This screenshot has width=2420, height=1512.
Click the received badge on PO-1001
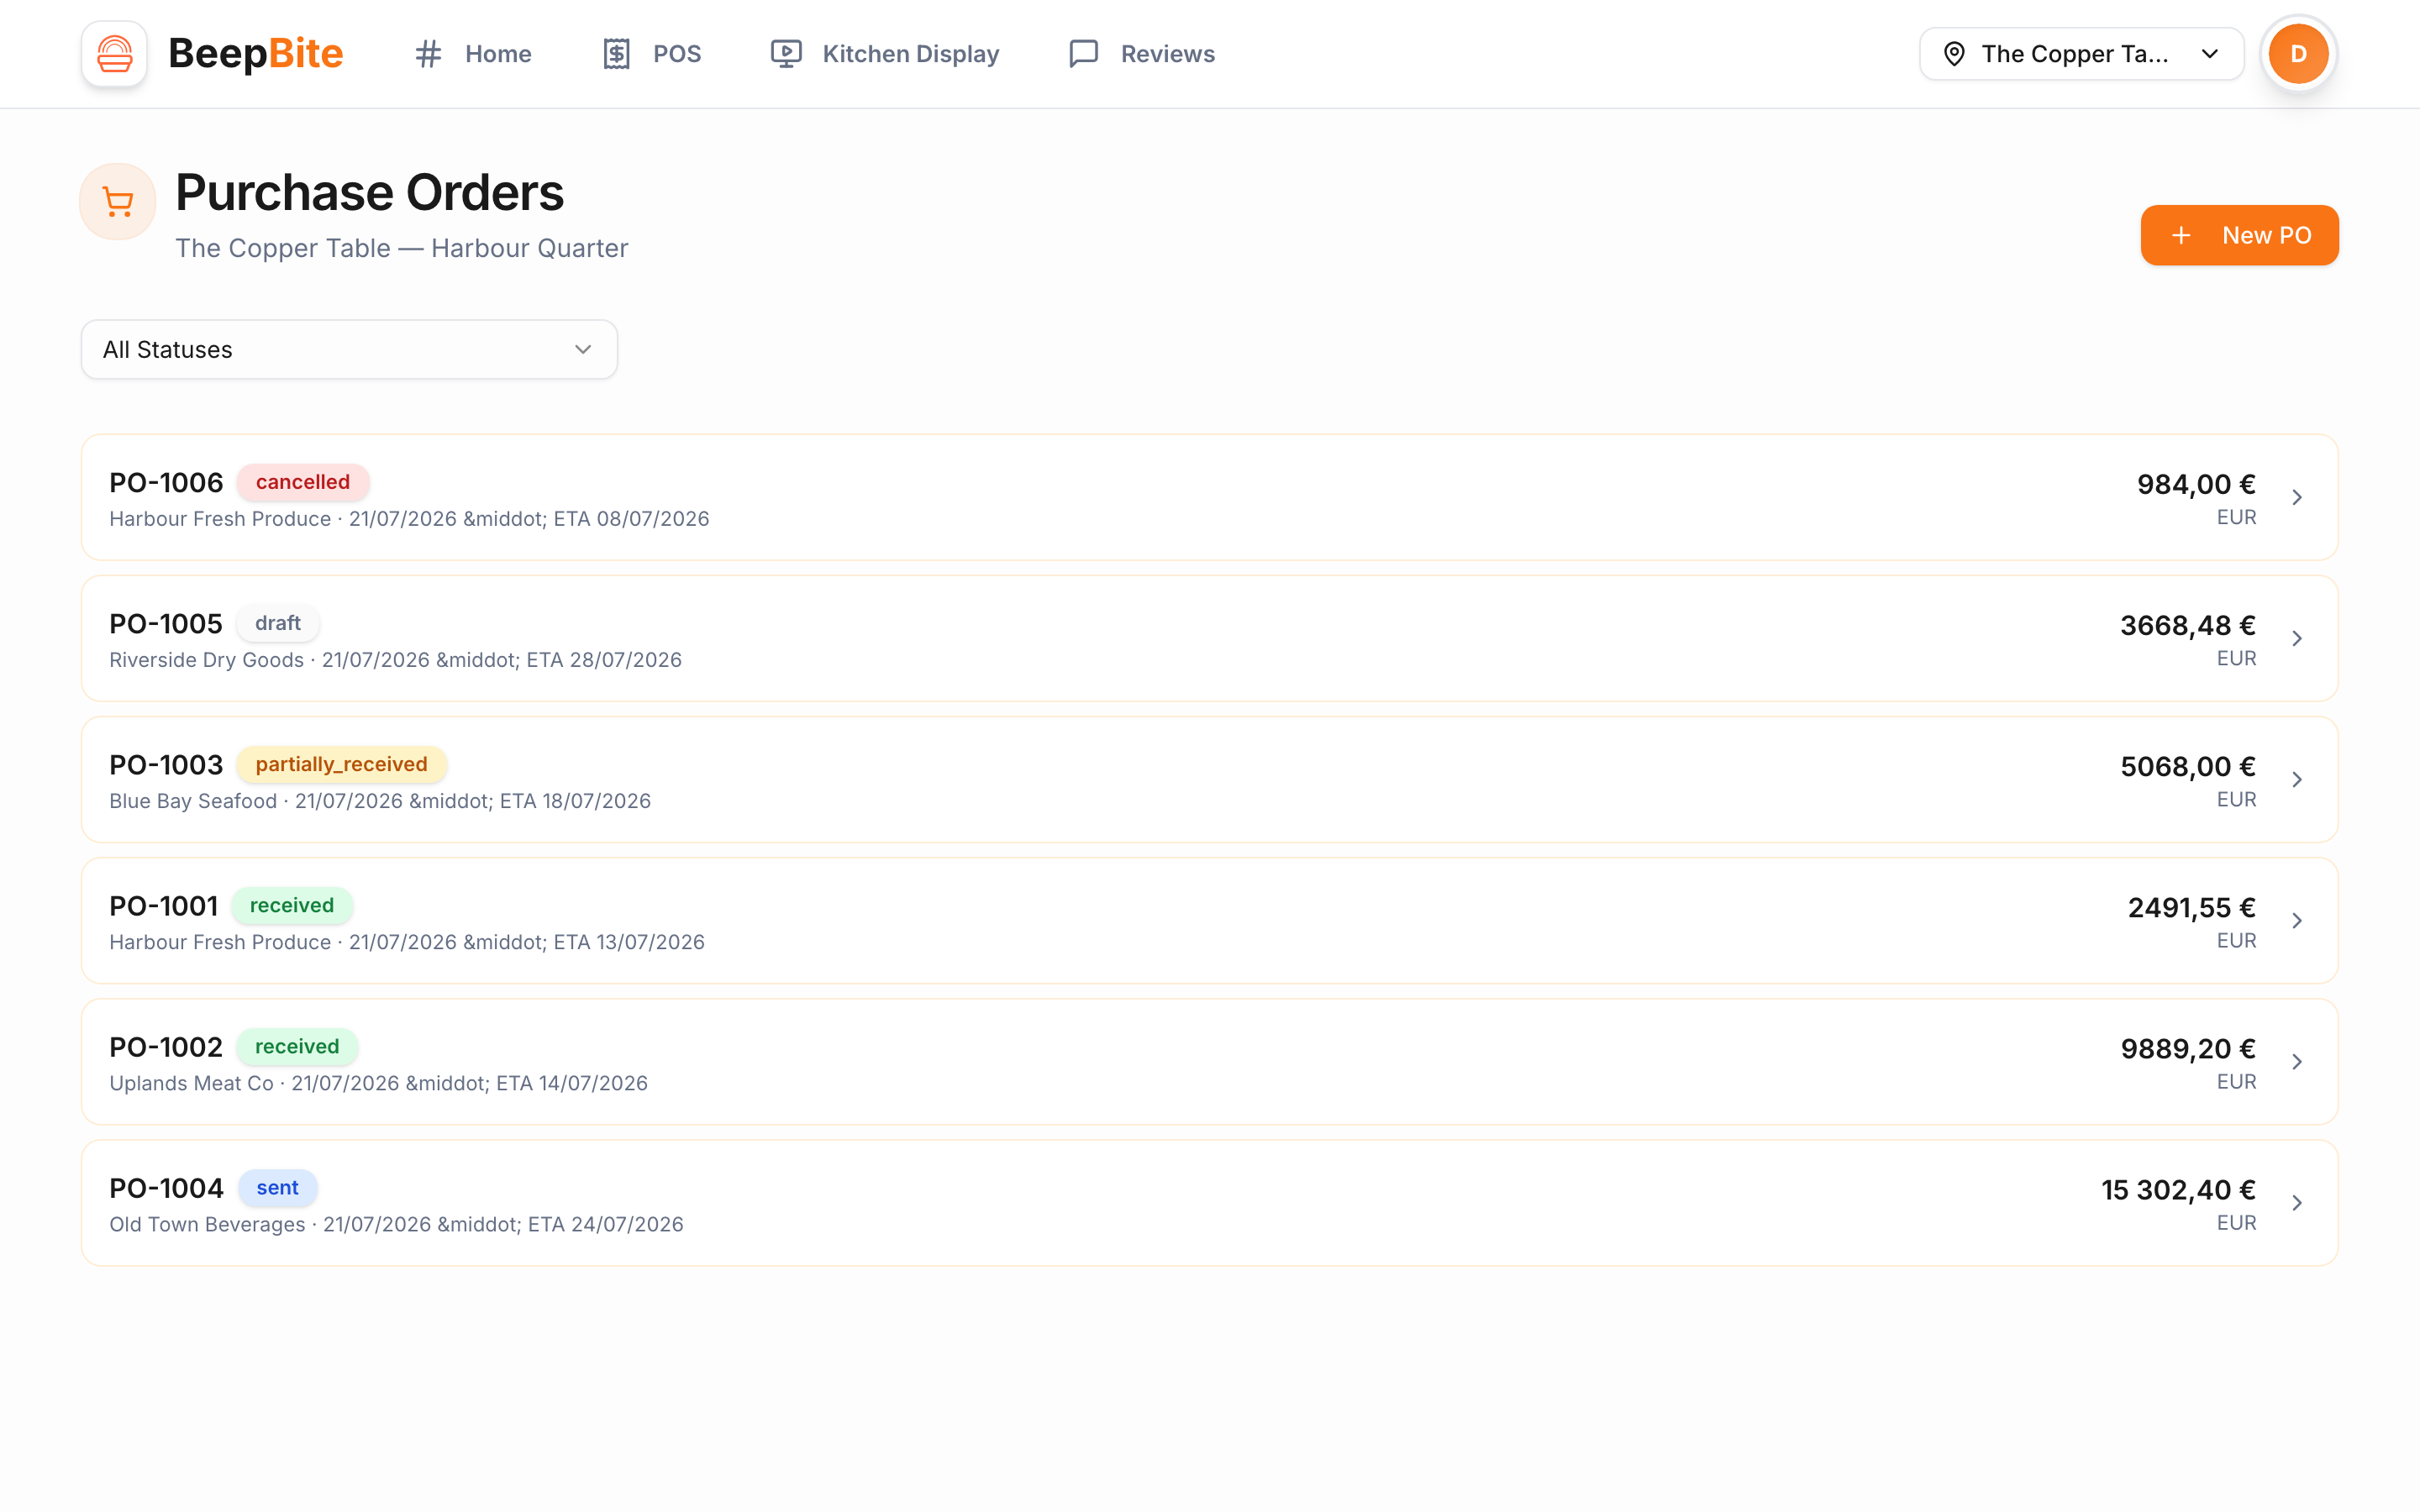(292, 905)
